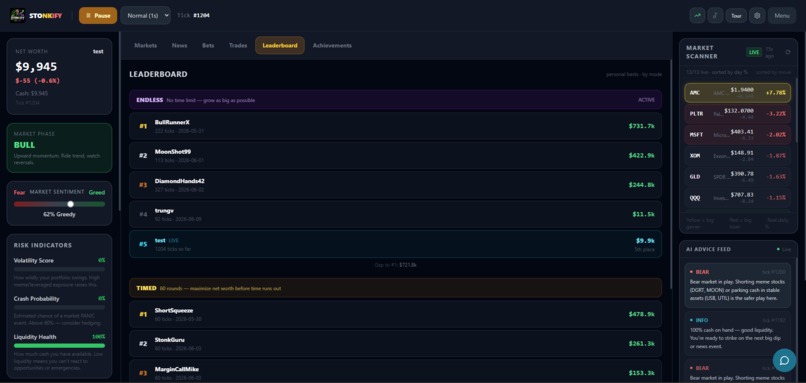Click the ENDLESS mode header
This screenshot has height=383, width=806.
pos(395,100)
